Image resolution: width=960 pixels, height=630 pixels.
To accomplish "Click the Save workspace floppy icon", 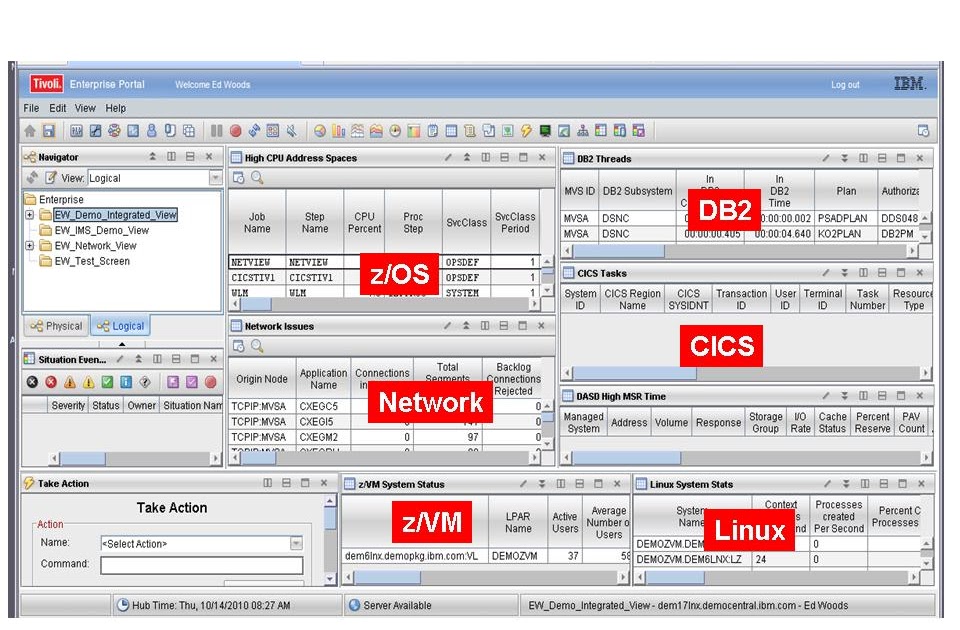I will tap(48, 131).
